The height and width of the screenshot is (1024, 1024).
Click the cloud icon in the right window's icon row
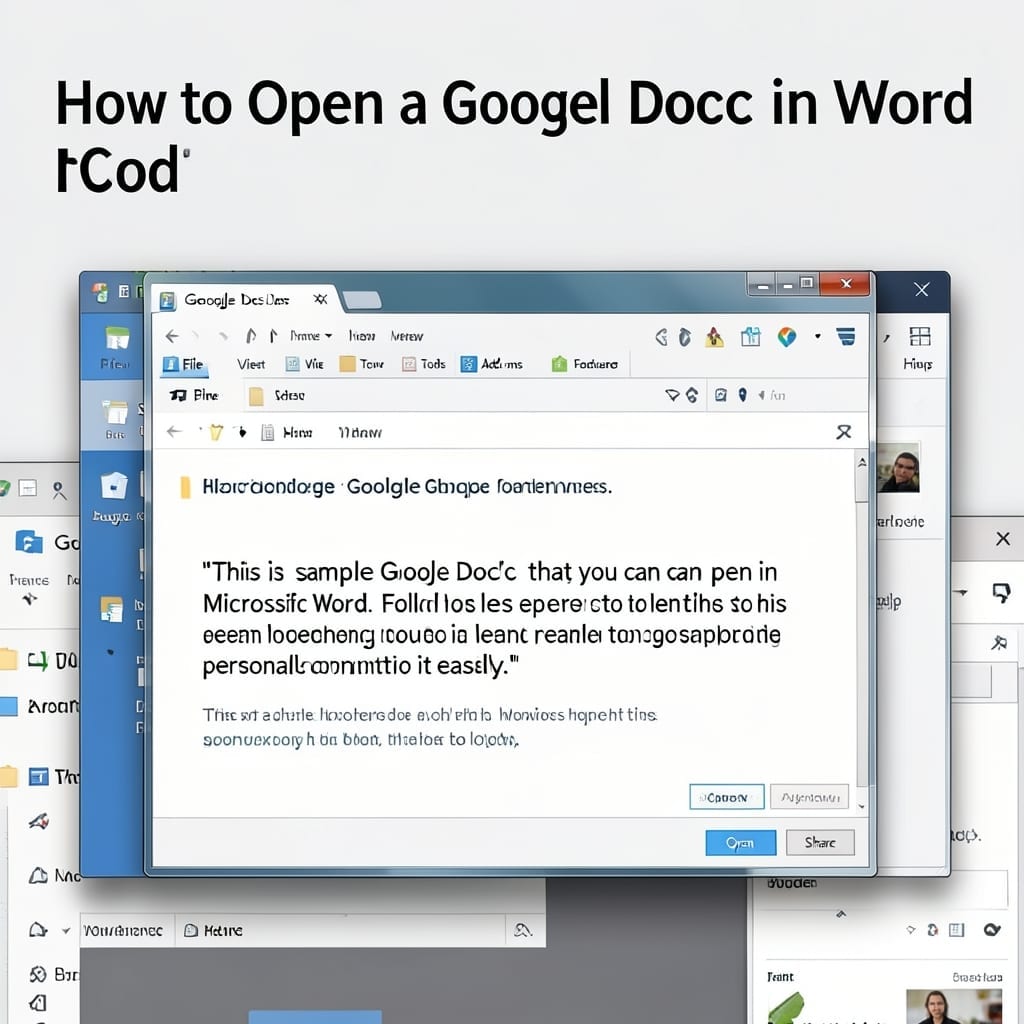tap(992, 930)
